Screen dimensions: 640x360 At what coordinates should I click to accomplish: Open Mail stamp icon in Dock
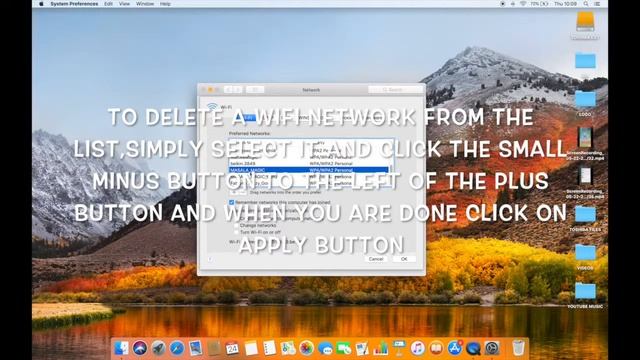click(x=195, y=348)
